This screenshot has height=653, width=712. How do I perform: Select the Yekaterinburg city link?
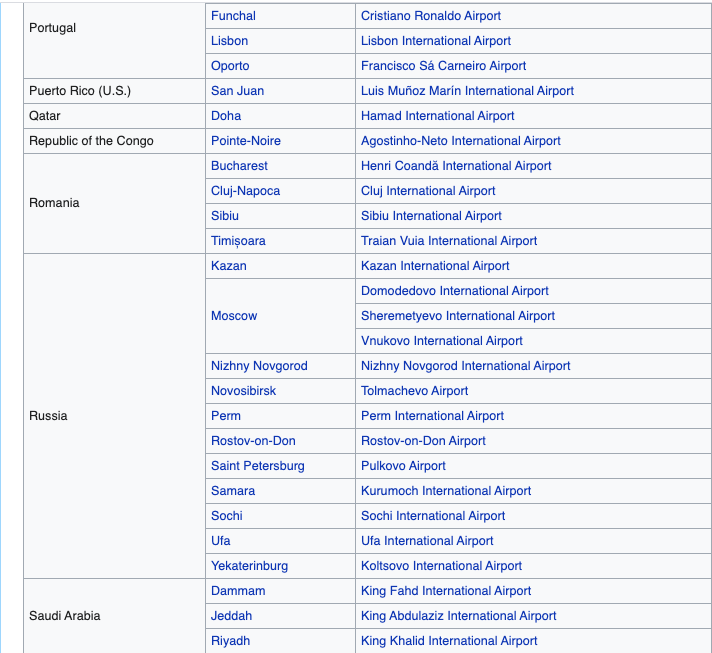click(249, 566)
